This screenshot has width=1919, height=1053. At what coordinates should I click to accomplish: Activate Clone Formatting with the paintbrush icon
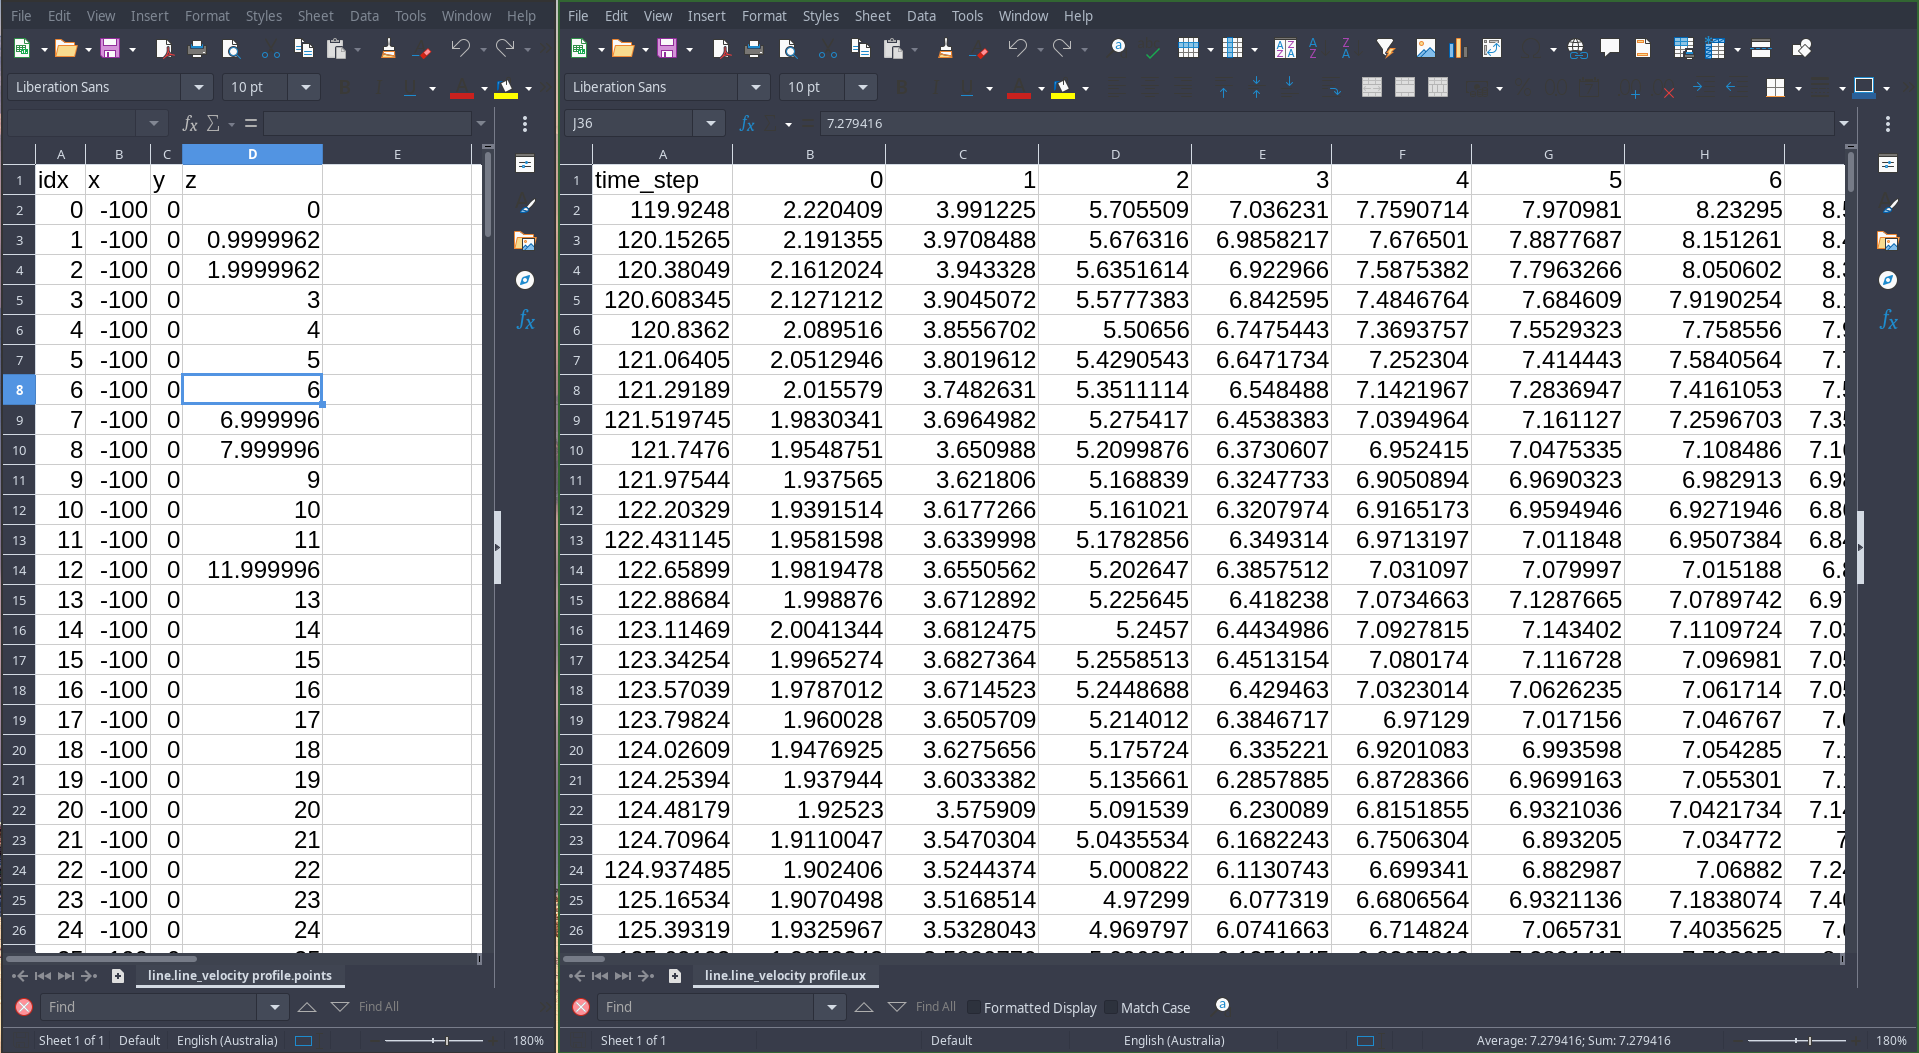pyautogui.click(x=945, y=48)
